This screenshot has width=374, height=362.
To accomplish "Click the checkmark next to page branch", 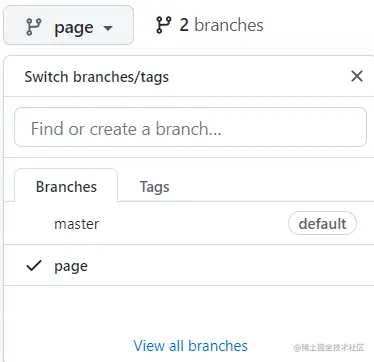I will point(34,266).
